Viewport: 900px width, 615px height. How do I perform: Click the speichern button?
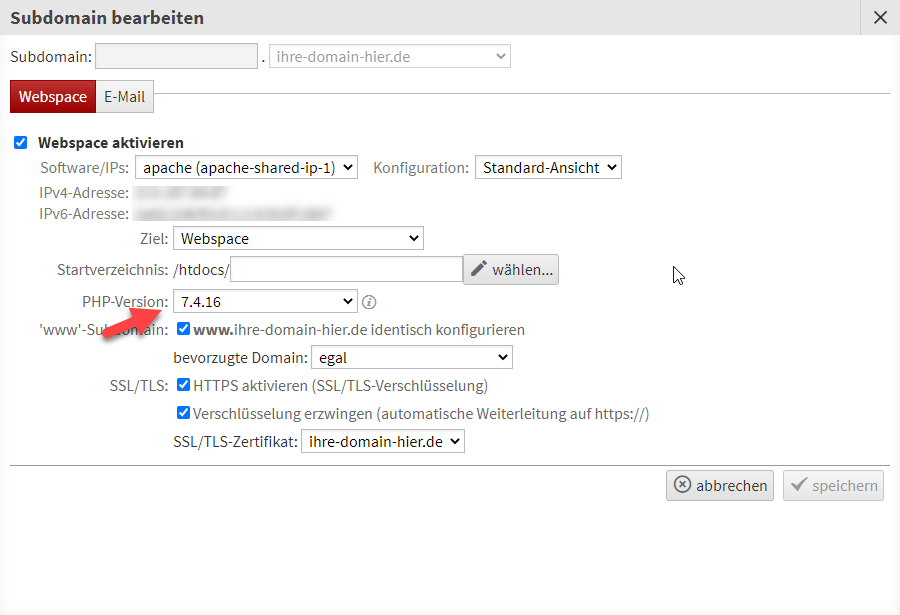tap(833, 485)
